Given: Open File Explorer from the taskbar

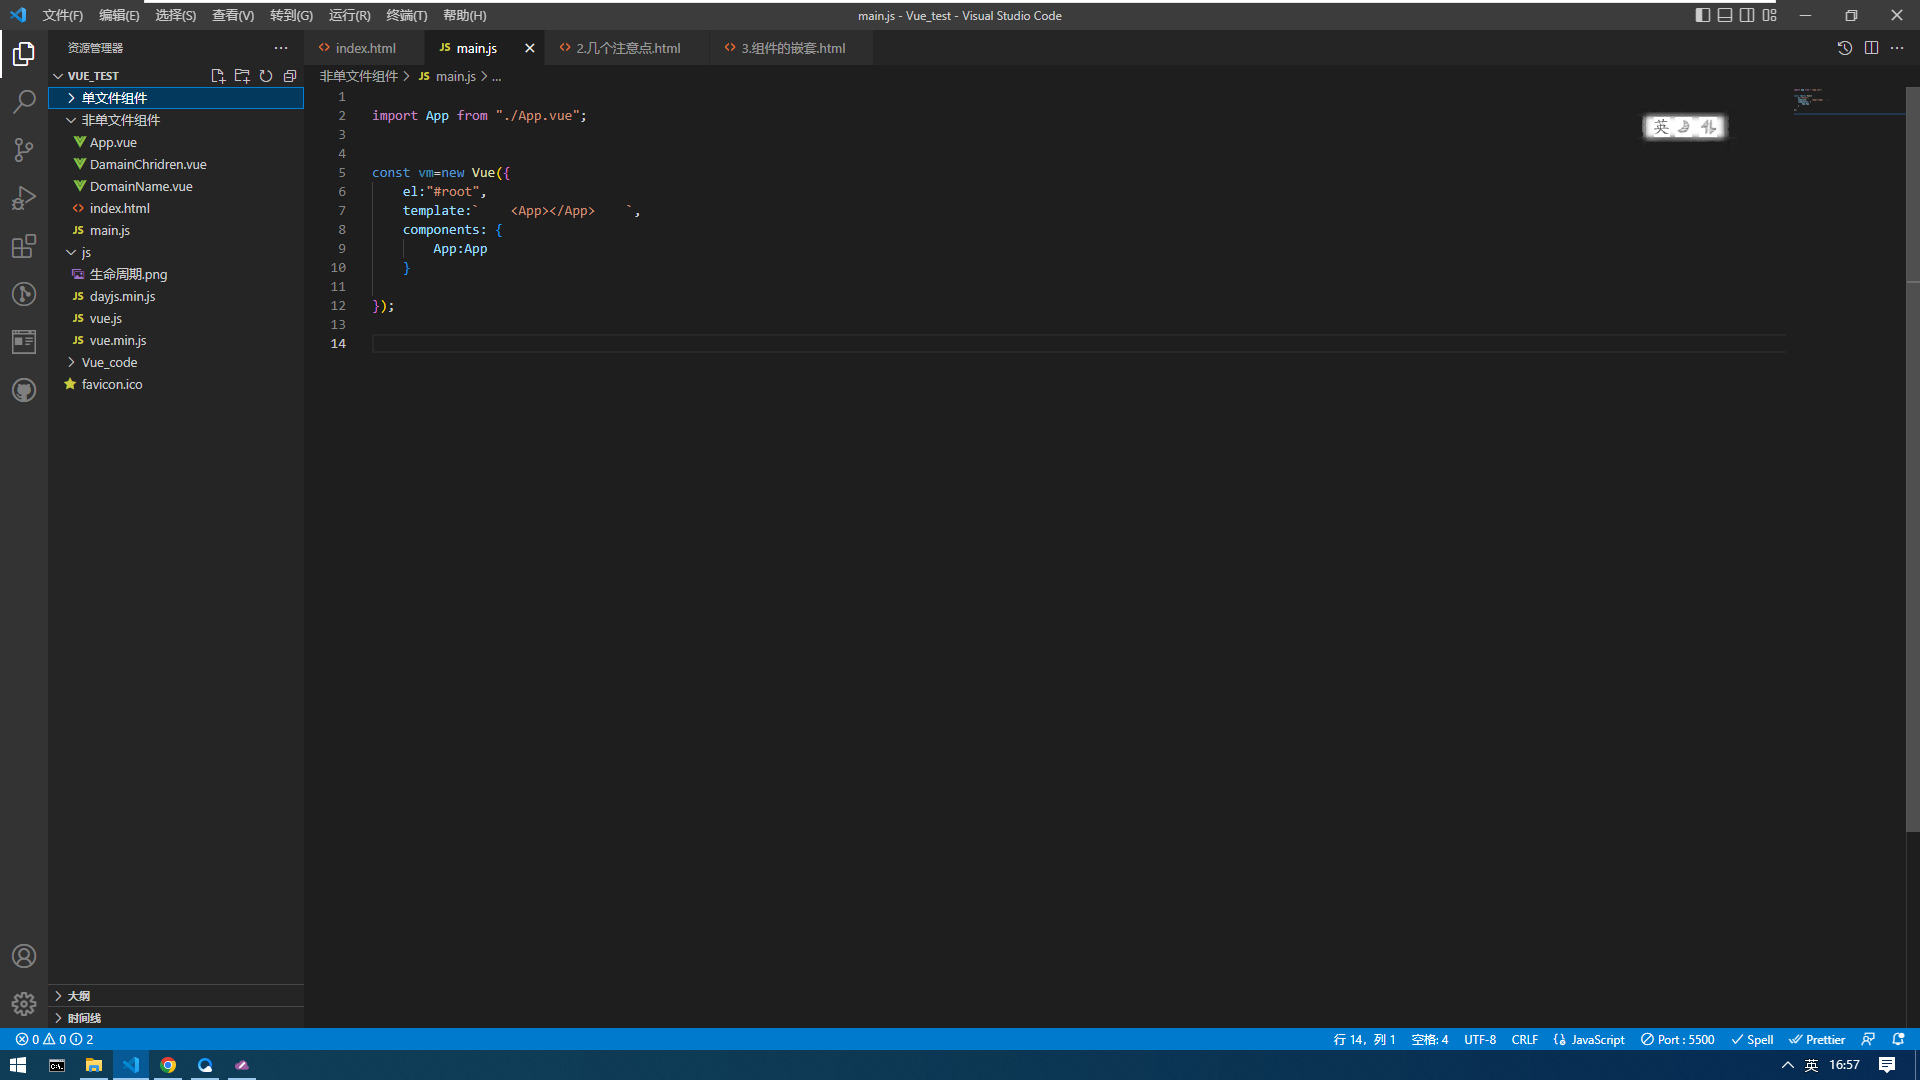Looking at the screenshot, I should click(x=94, y=1065).
